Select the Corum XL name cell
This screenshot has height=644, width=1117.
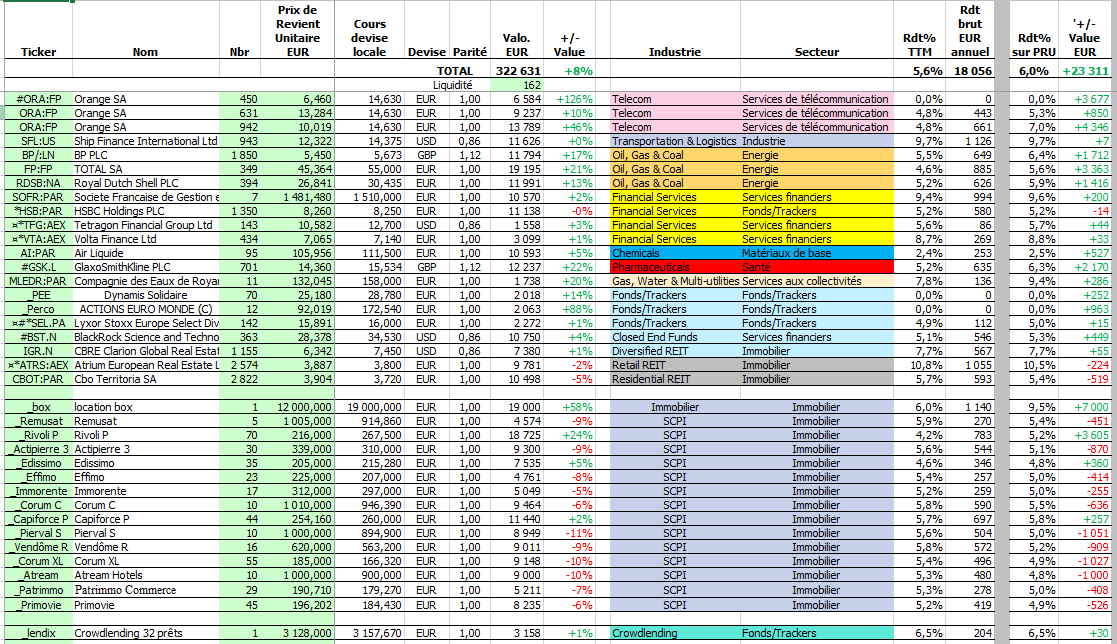point(145,561)
